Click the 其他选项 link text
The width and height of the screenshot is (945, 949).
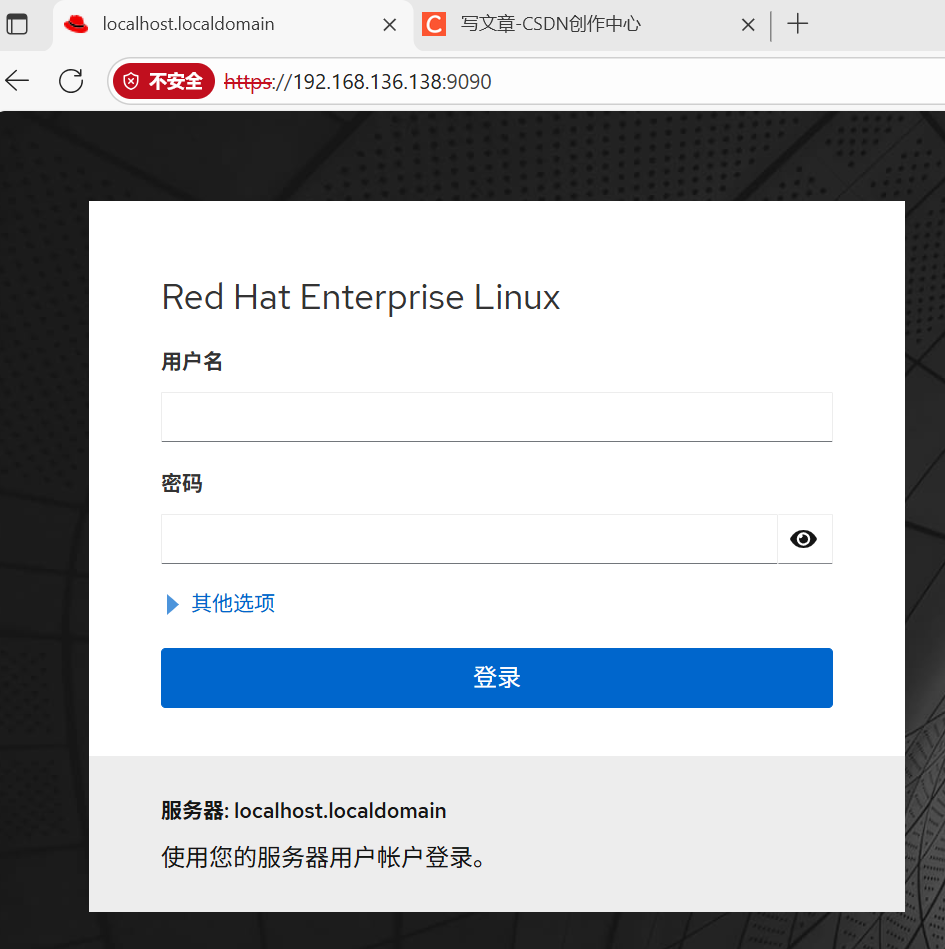233,603
